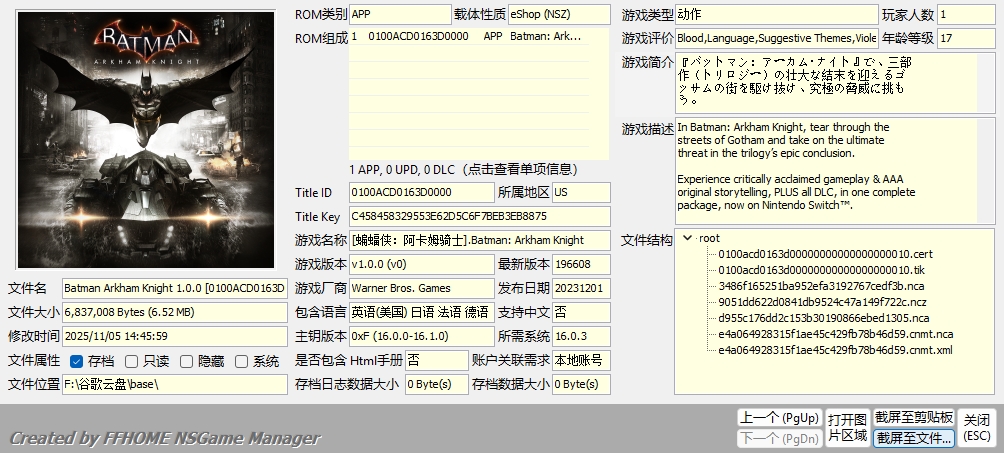Click the Title ID field
The image size is (1004, 453).
tap(421, 192)
